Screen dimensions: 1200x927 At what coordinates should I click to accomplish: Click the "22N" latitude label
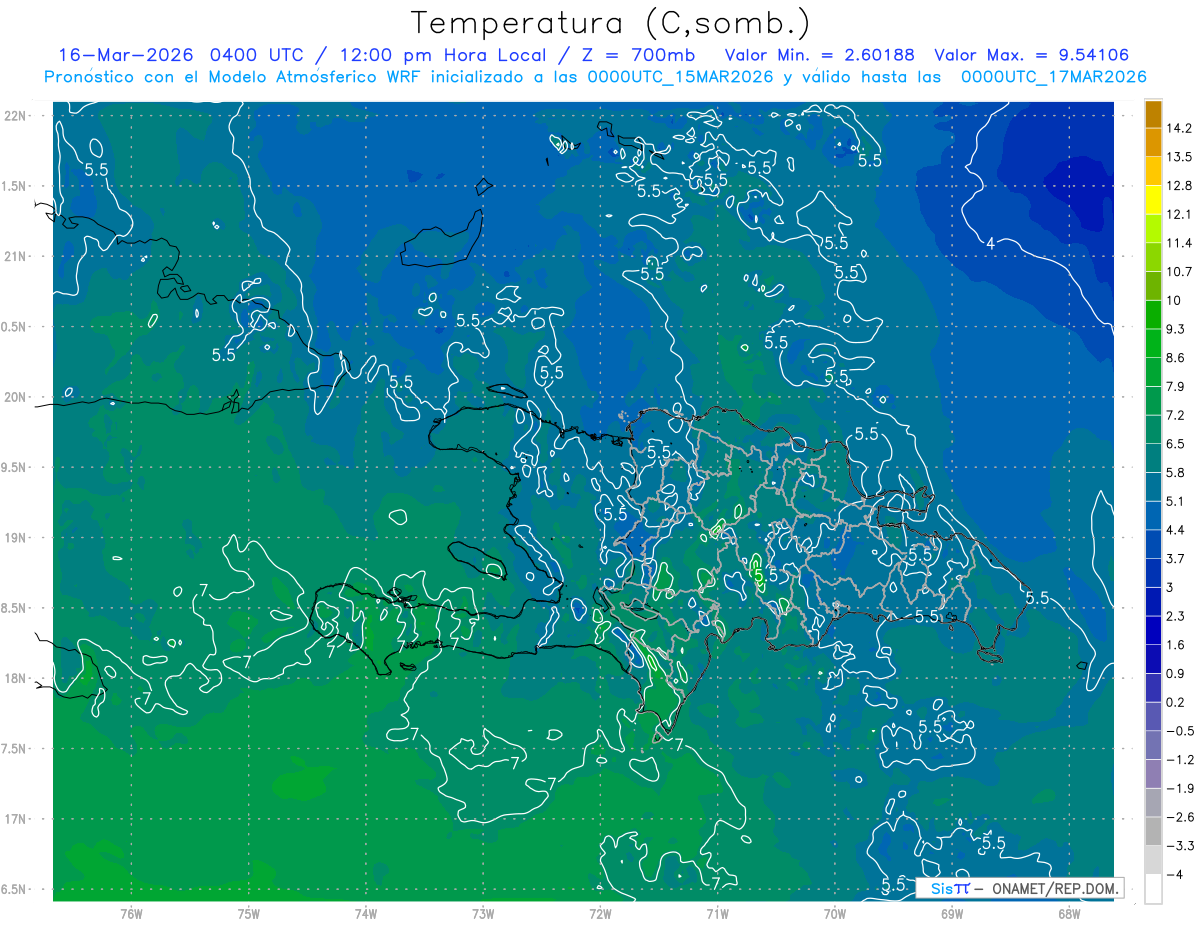coord(16,115)
